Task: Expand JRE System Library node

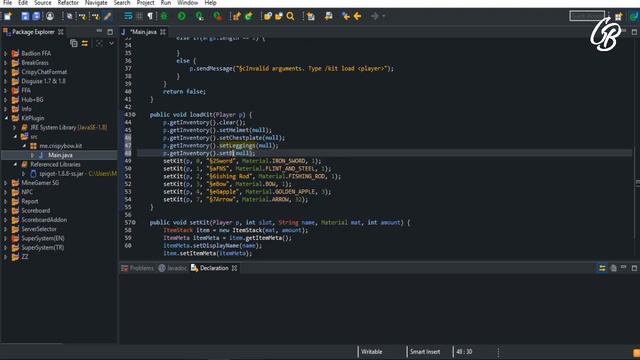Action: coord(15,127)
